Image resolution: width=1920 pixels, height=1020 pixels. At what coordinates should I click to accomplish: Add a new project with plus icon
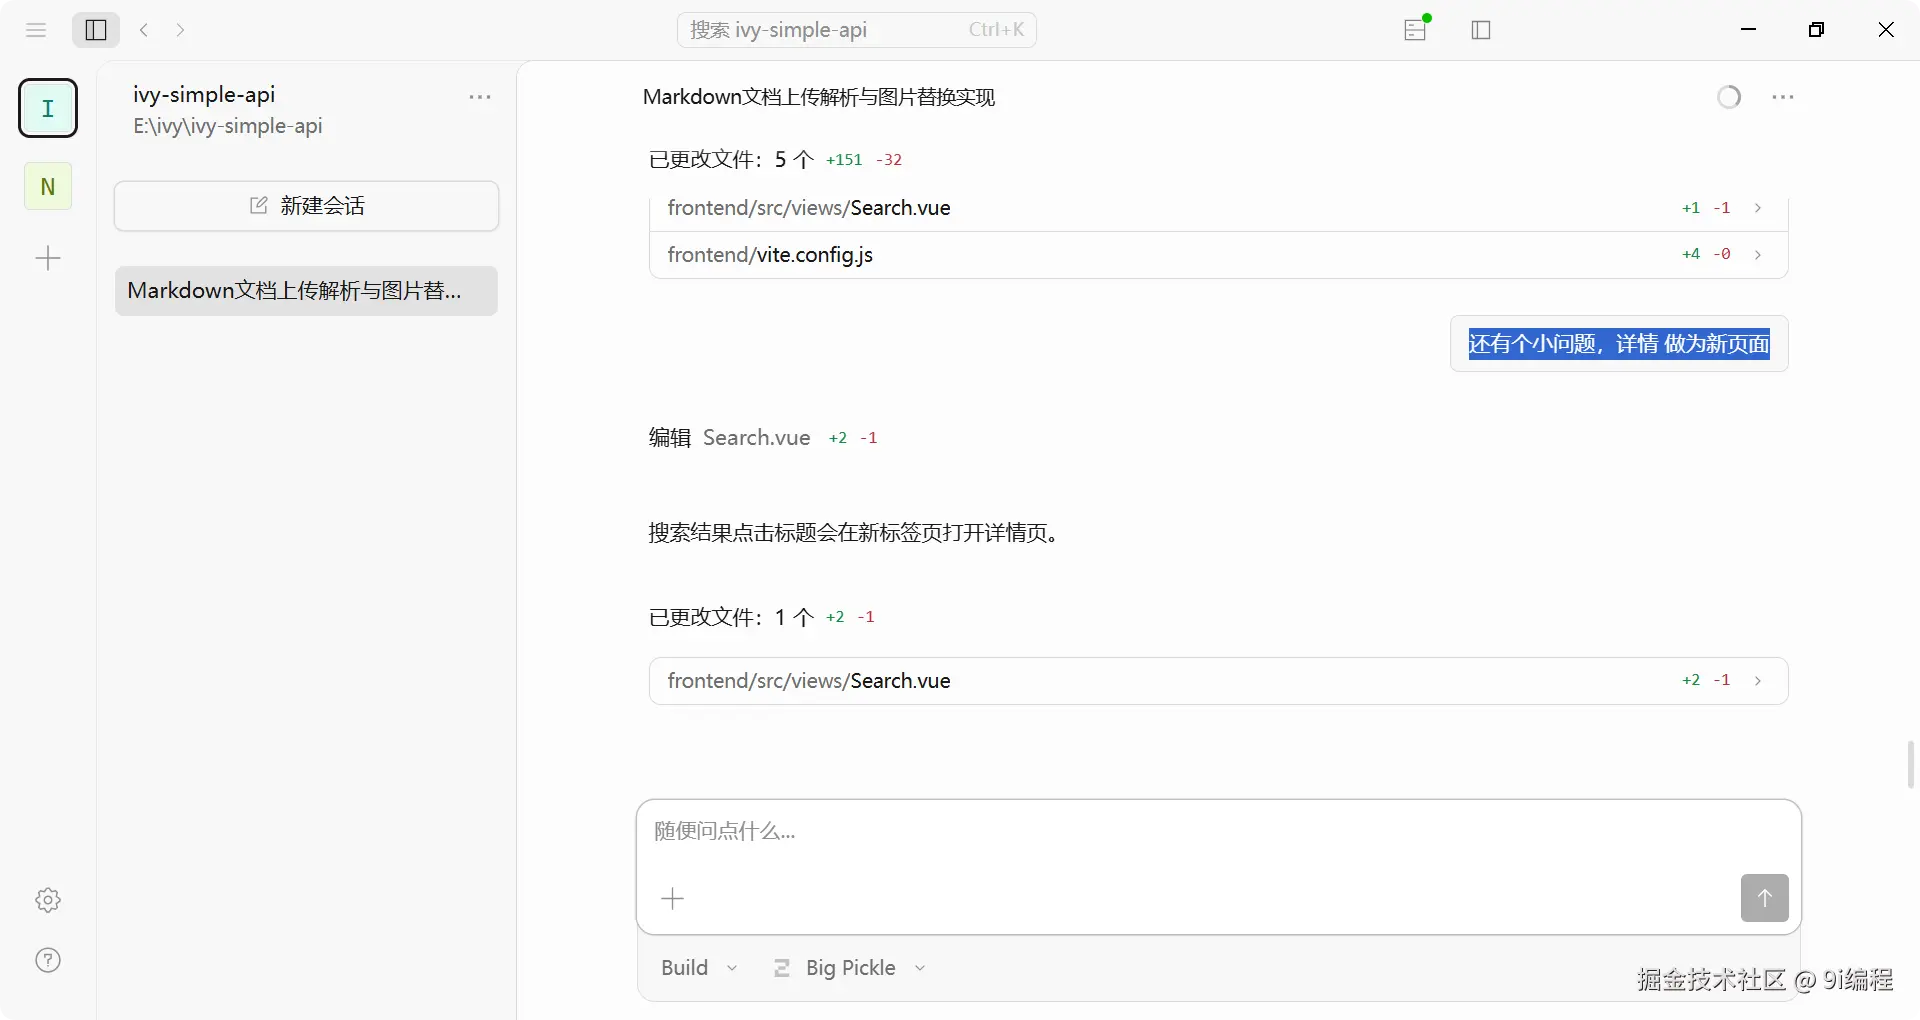[x=48, y=259]
